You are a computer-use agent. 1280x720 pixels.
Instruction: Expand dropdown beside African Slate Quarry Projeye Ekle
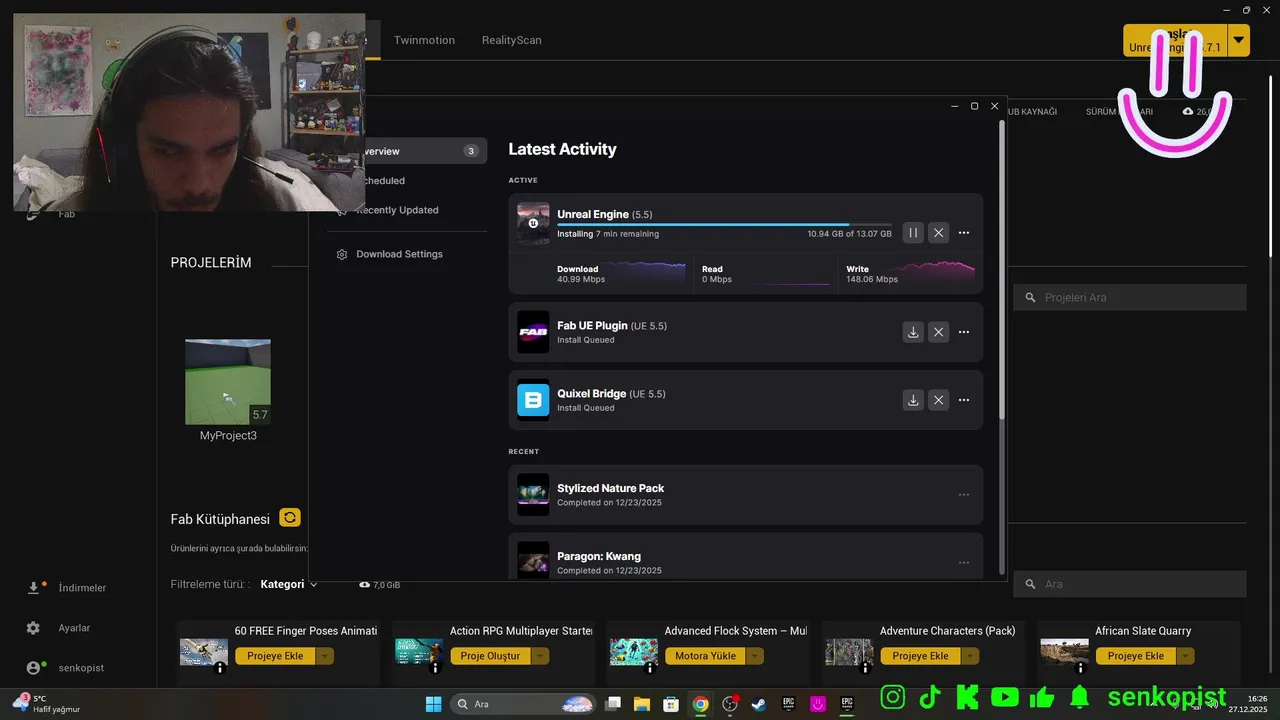tap(1185, 656)
